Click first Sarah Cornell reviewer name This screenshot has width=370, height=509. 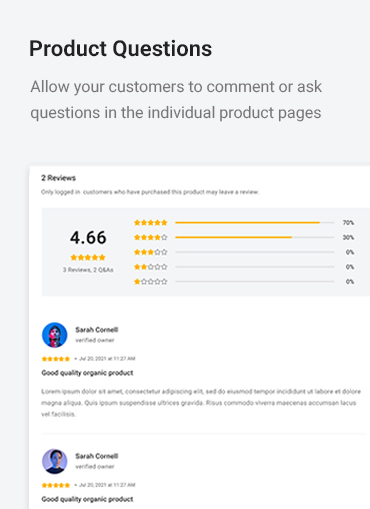point(97,330)
